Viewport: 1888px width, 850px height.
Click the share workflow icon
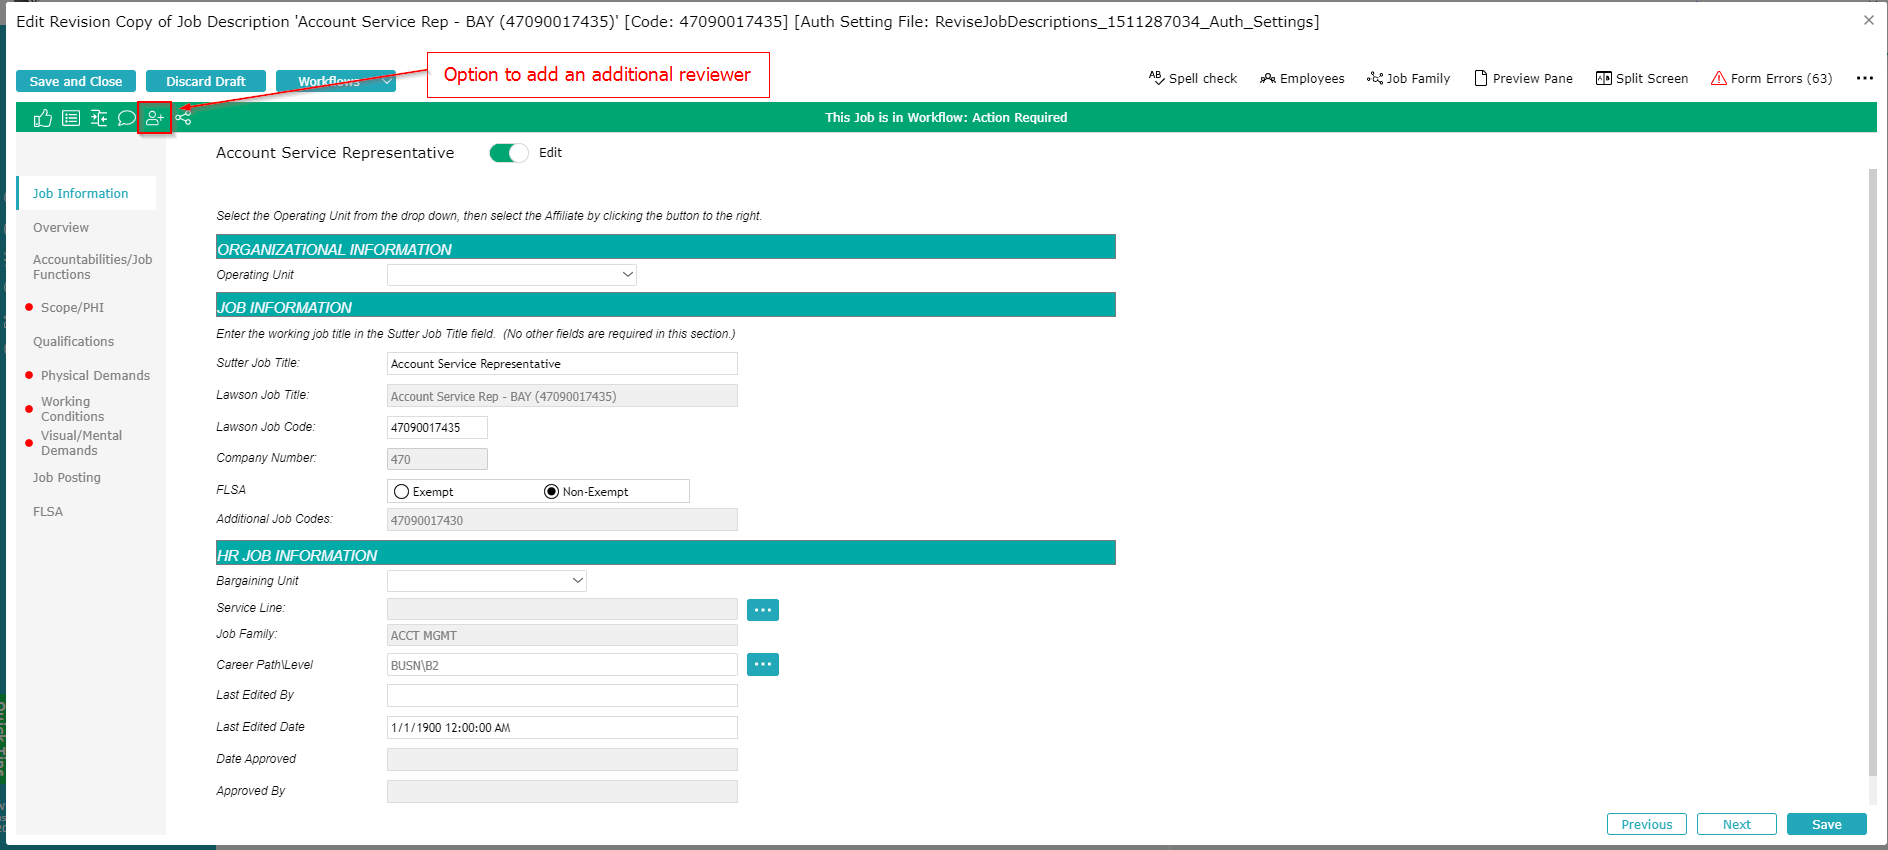183,118
